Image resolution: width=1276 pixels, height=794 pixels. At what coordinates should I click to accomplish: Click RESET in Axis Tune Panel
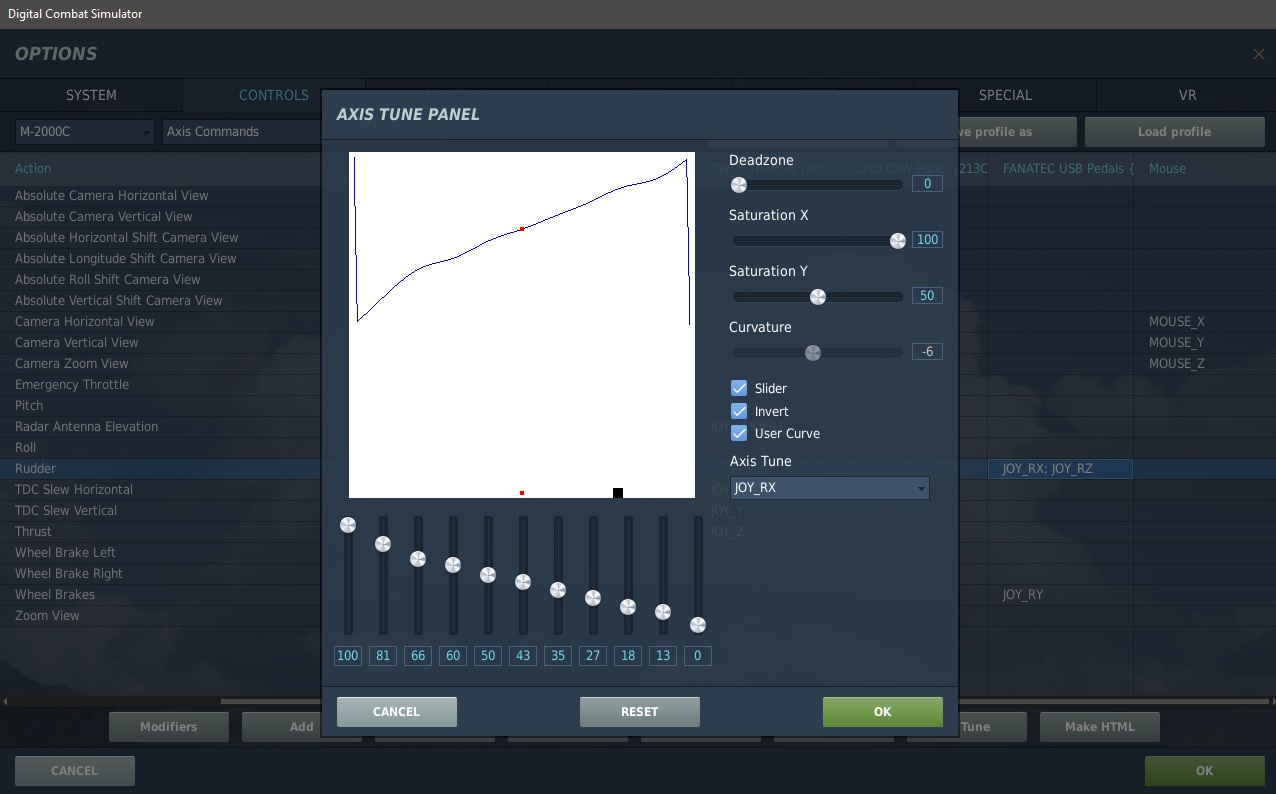click(640, 712)
